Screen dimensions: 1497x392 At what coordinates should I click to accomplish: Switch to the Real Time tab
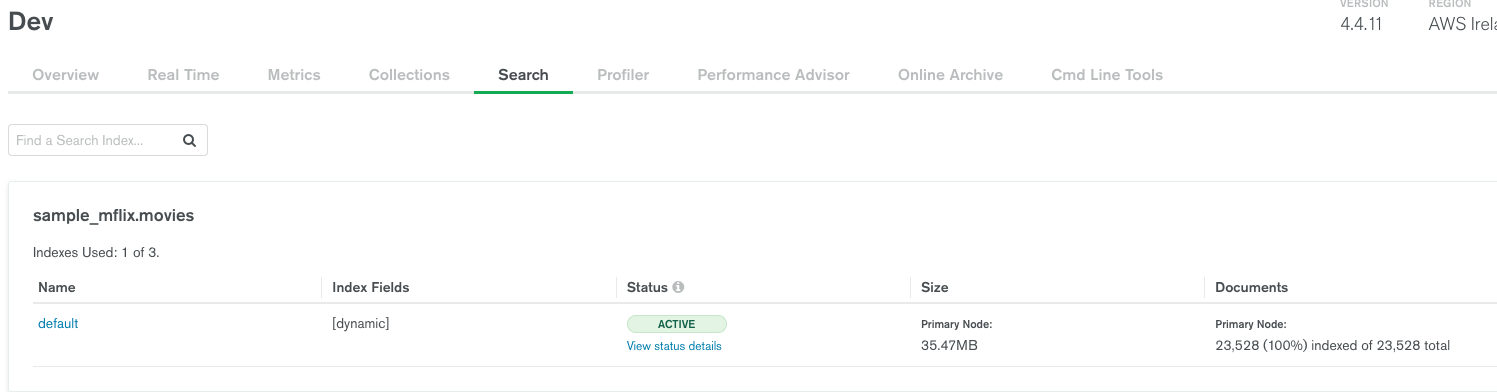pos(183,75)
